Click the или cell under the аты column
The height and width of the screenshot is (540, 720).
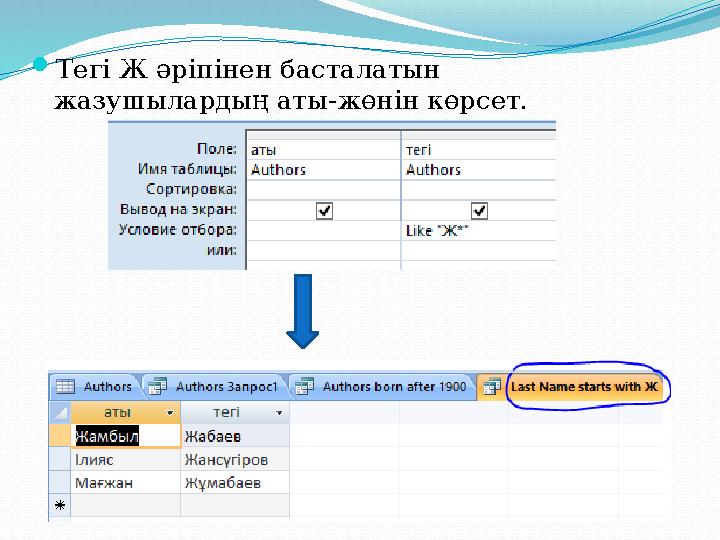pos(324,251)
